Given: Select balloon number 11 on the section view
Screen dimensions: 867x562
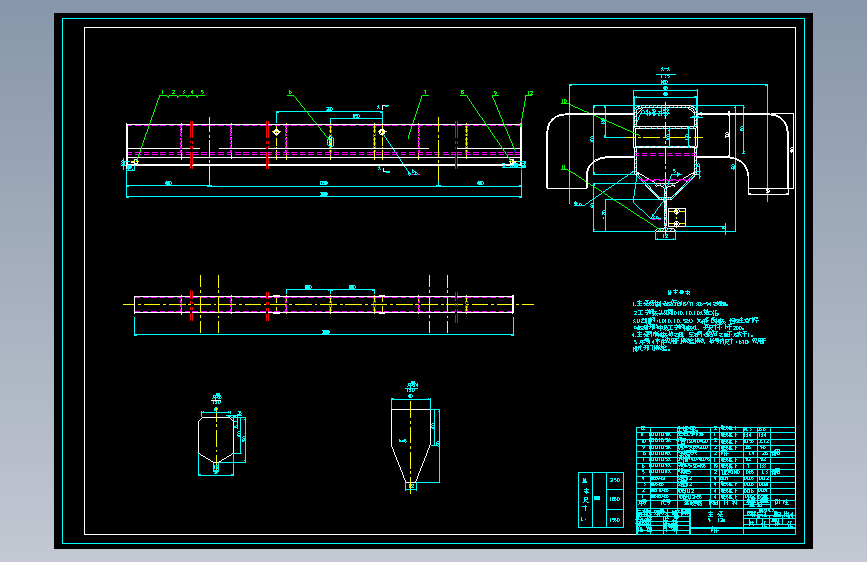Looking at the screenshot, I should (x=564, y=168).
